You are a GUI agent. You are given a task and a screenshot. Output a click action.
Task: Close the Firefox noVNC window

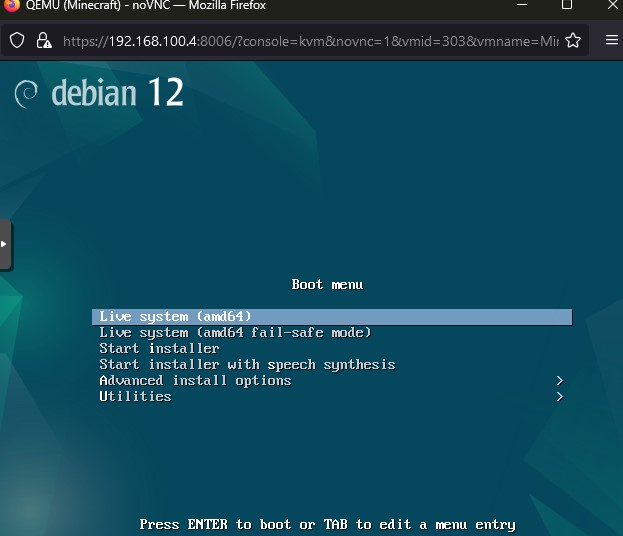613,5
